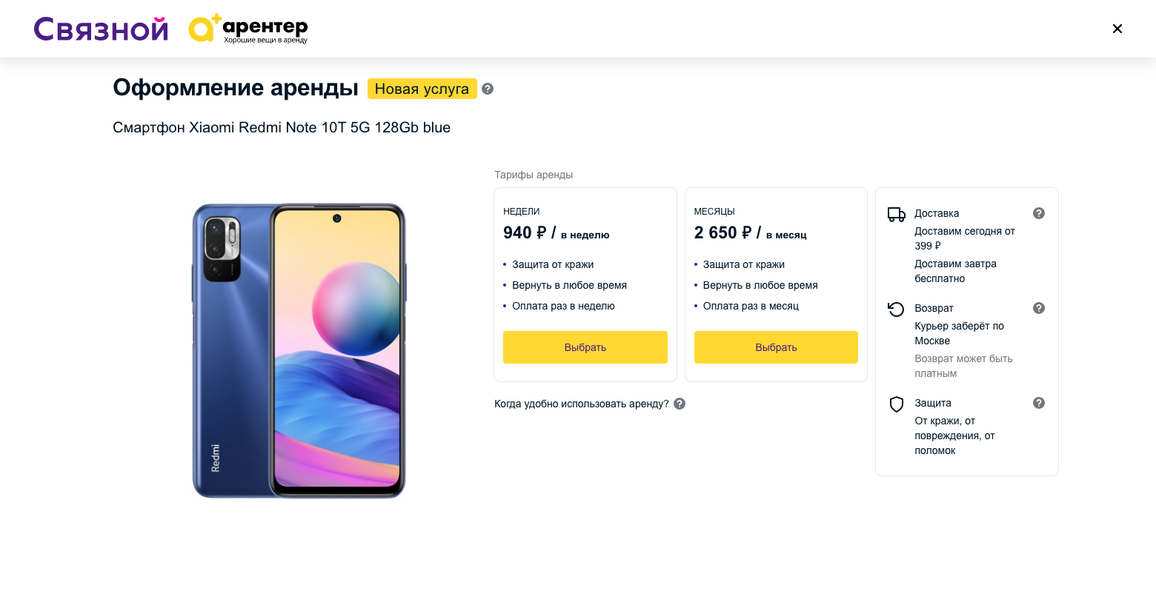Open the Возврат help tooltip icon

click(x=1039, y=308)
